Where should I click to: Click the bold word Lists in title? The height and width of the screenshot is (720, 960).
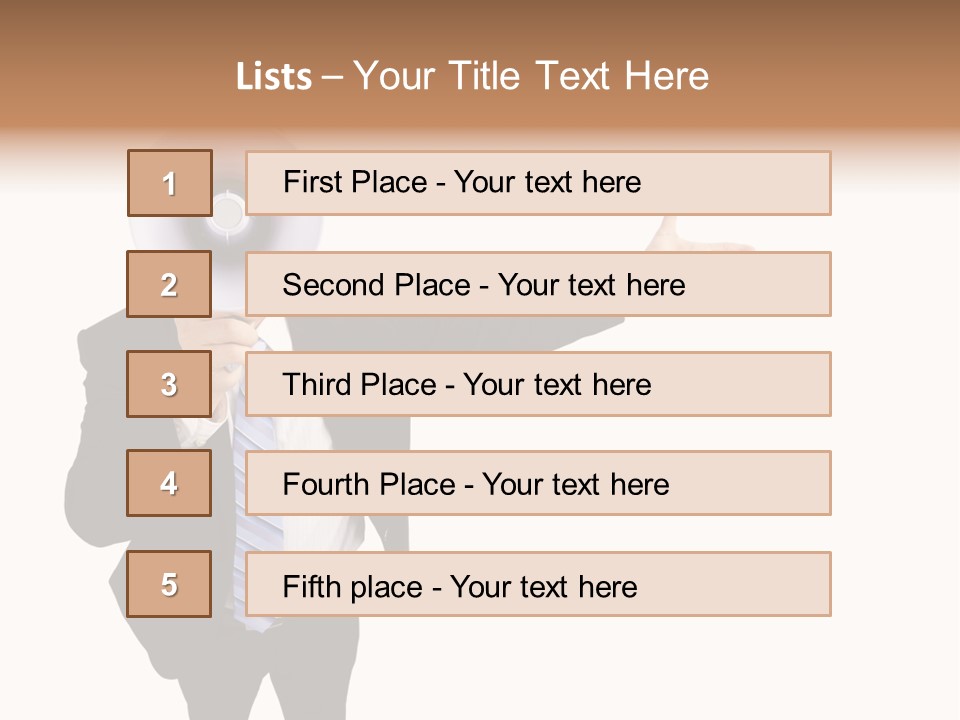pos(274,77)
